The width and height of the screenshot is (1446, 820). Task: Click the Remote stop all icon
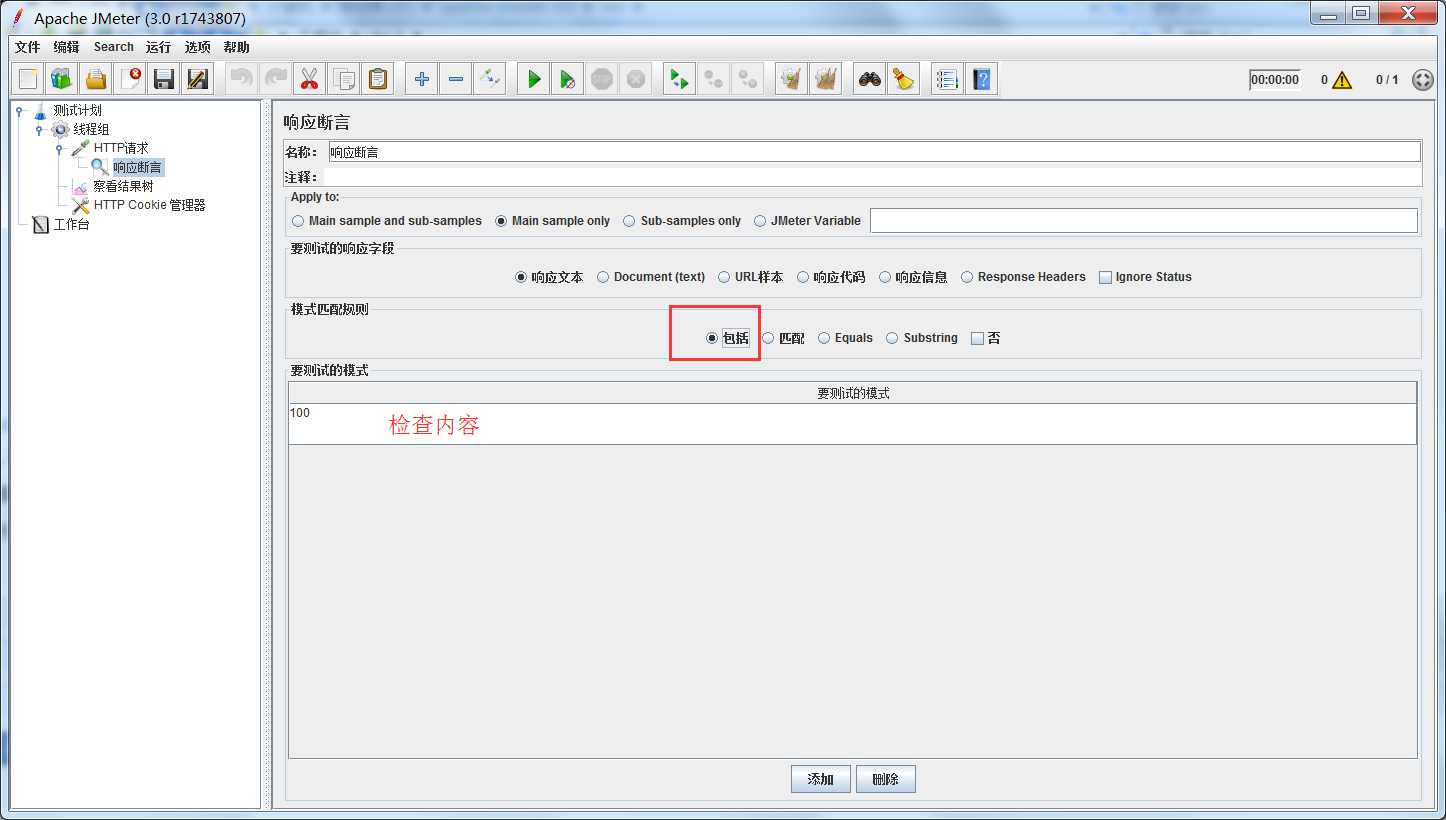[x=714, y=79]
